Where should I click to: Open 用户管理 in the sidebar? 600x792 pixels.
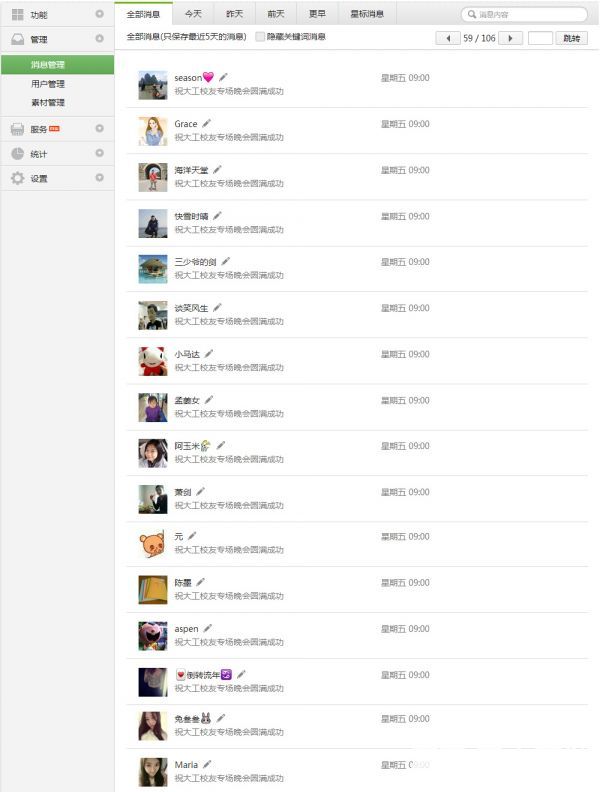point(48,84)
